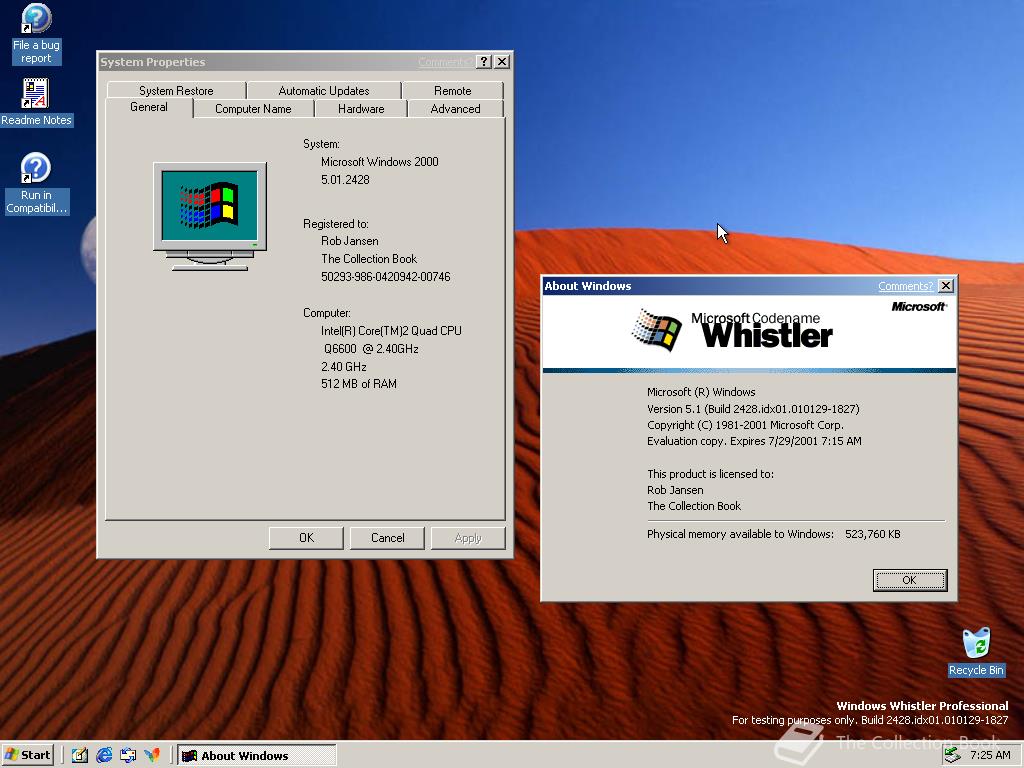Screen dimensions: 1024x768
Task: Close the System Properties window
Action: tap(502, 61)
